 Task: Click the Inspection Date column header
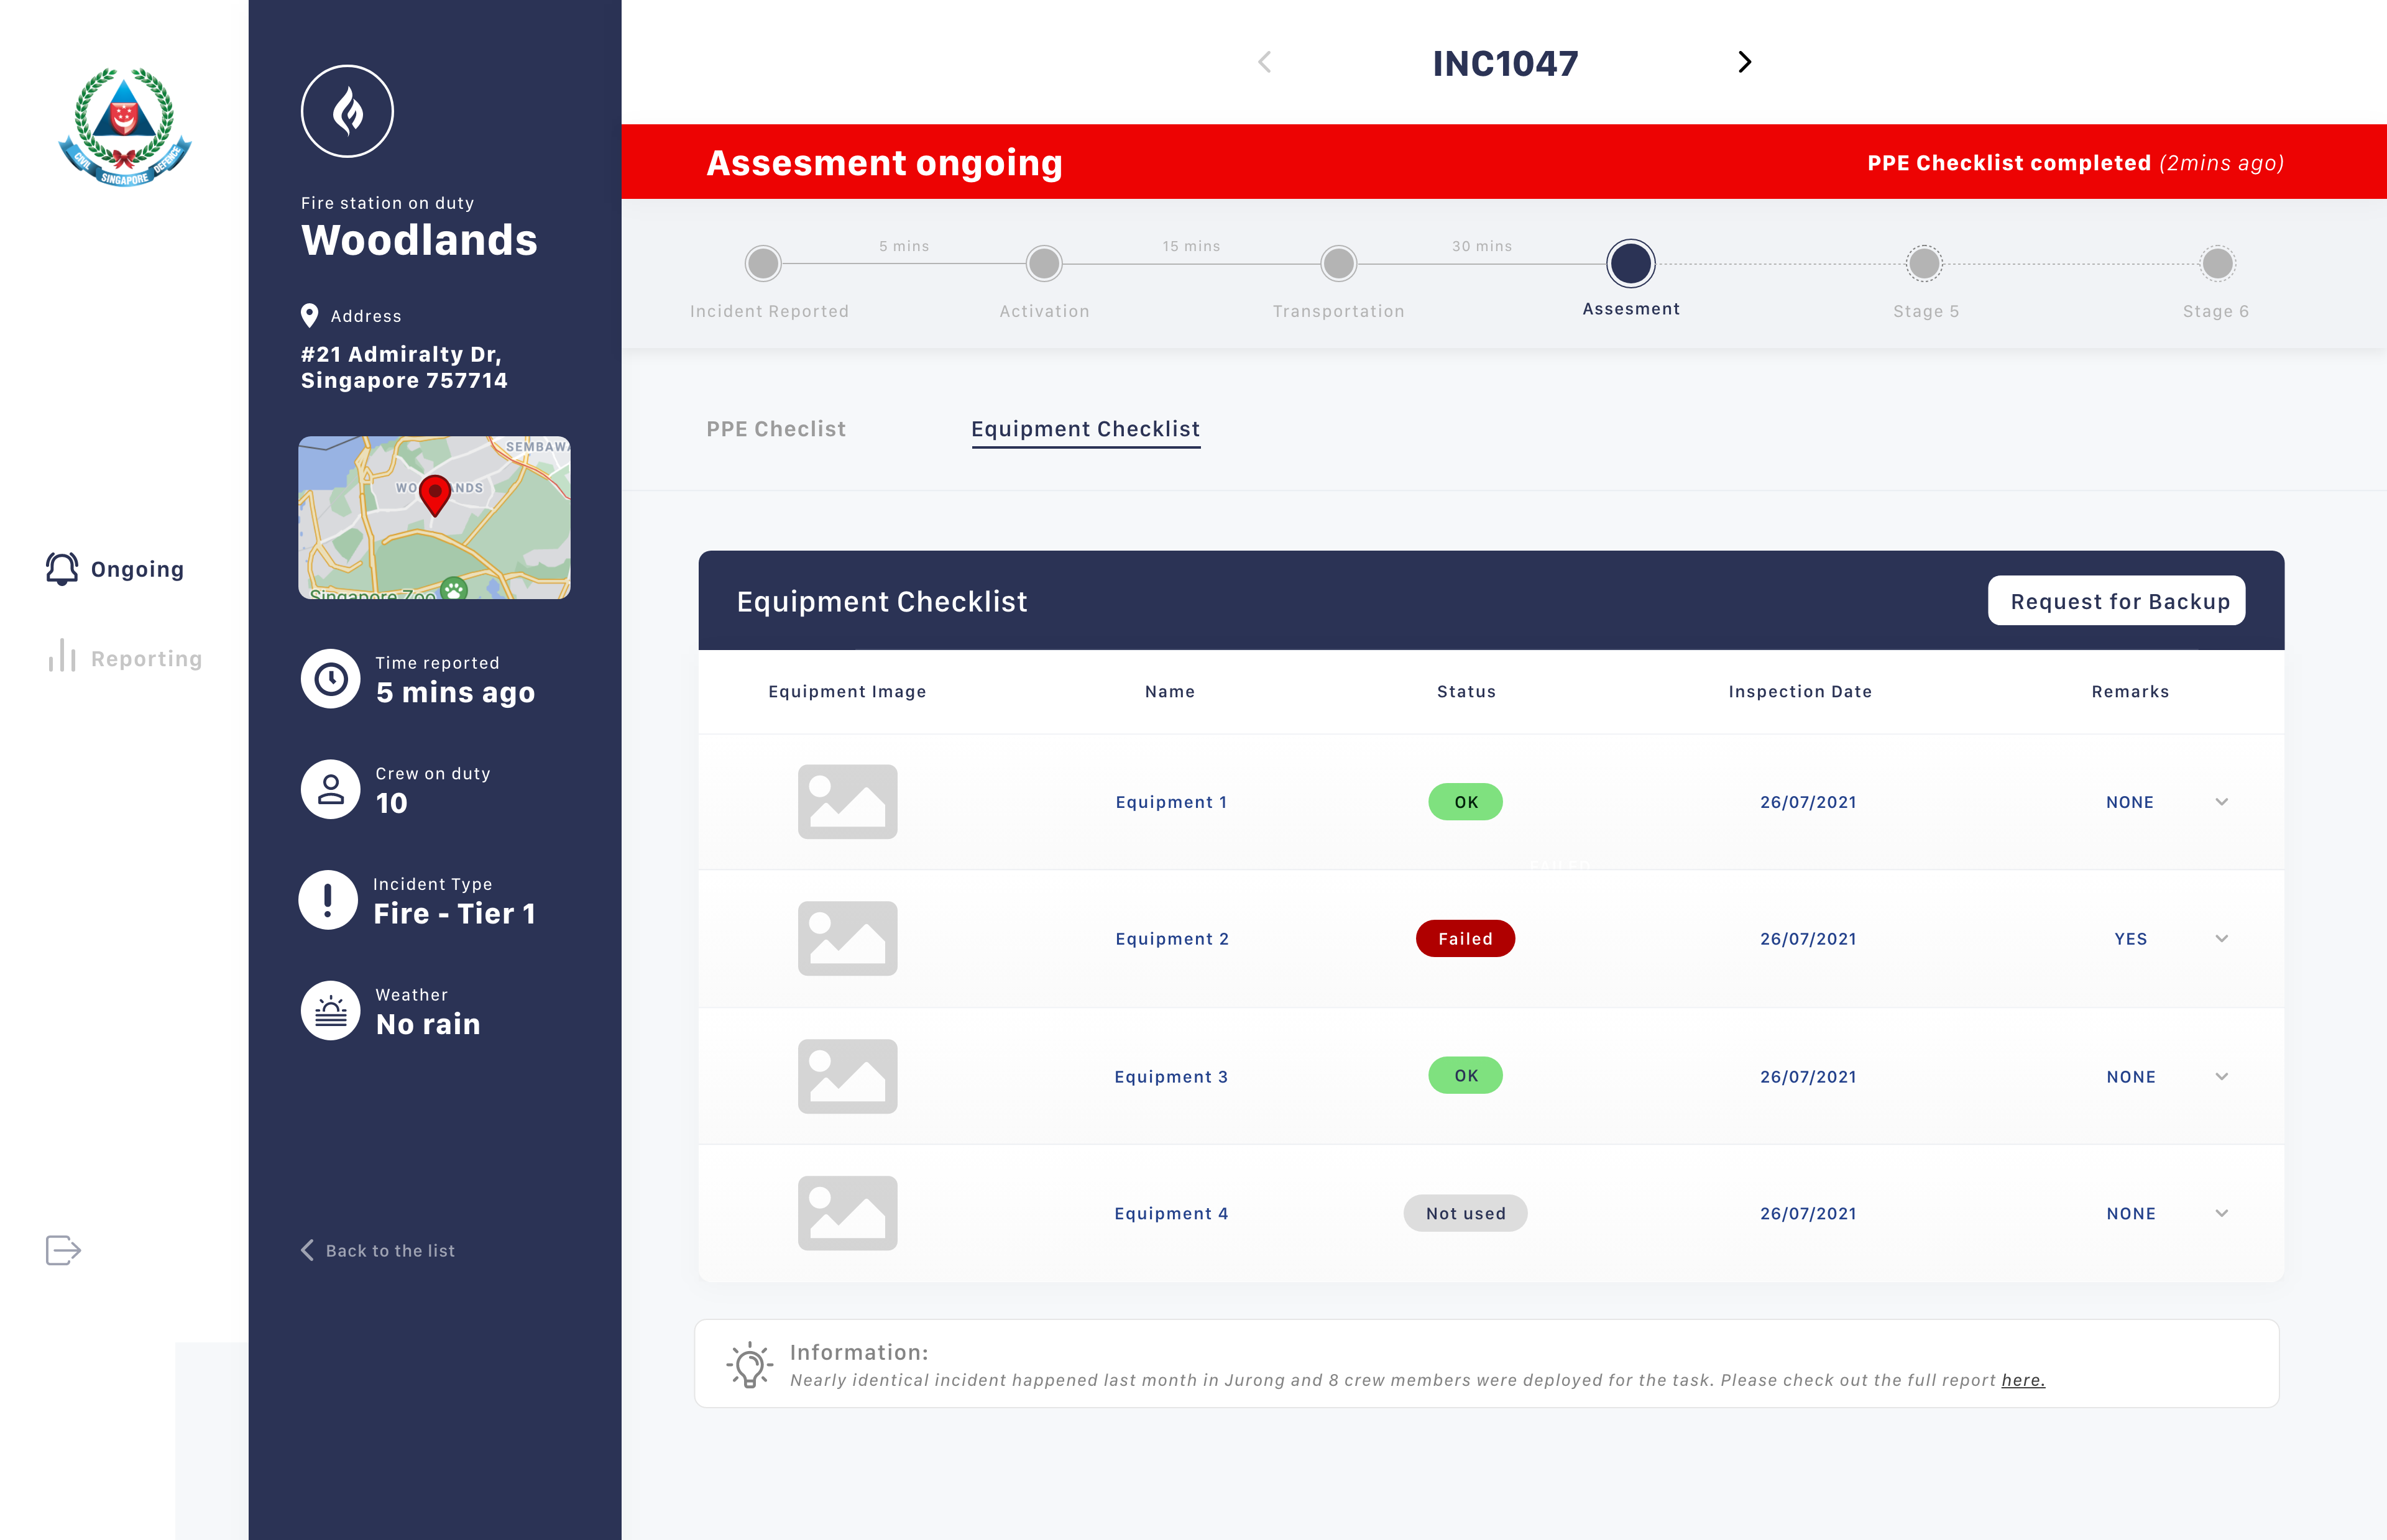[x=1800, y=692]
